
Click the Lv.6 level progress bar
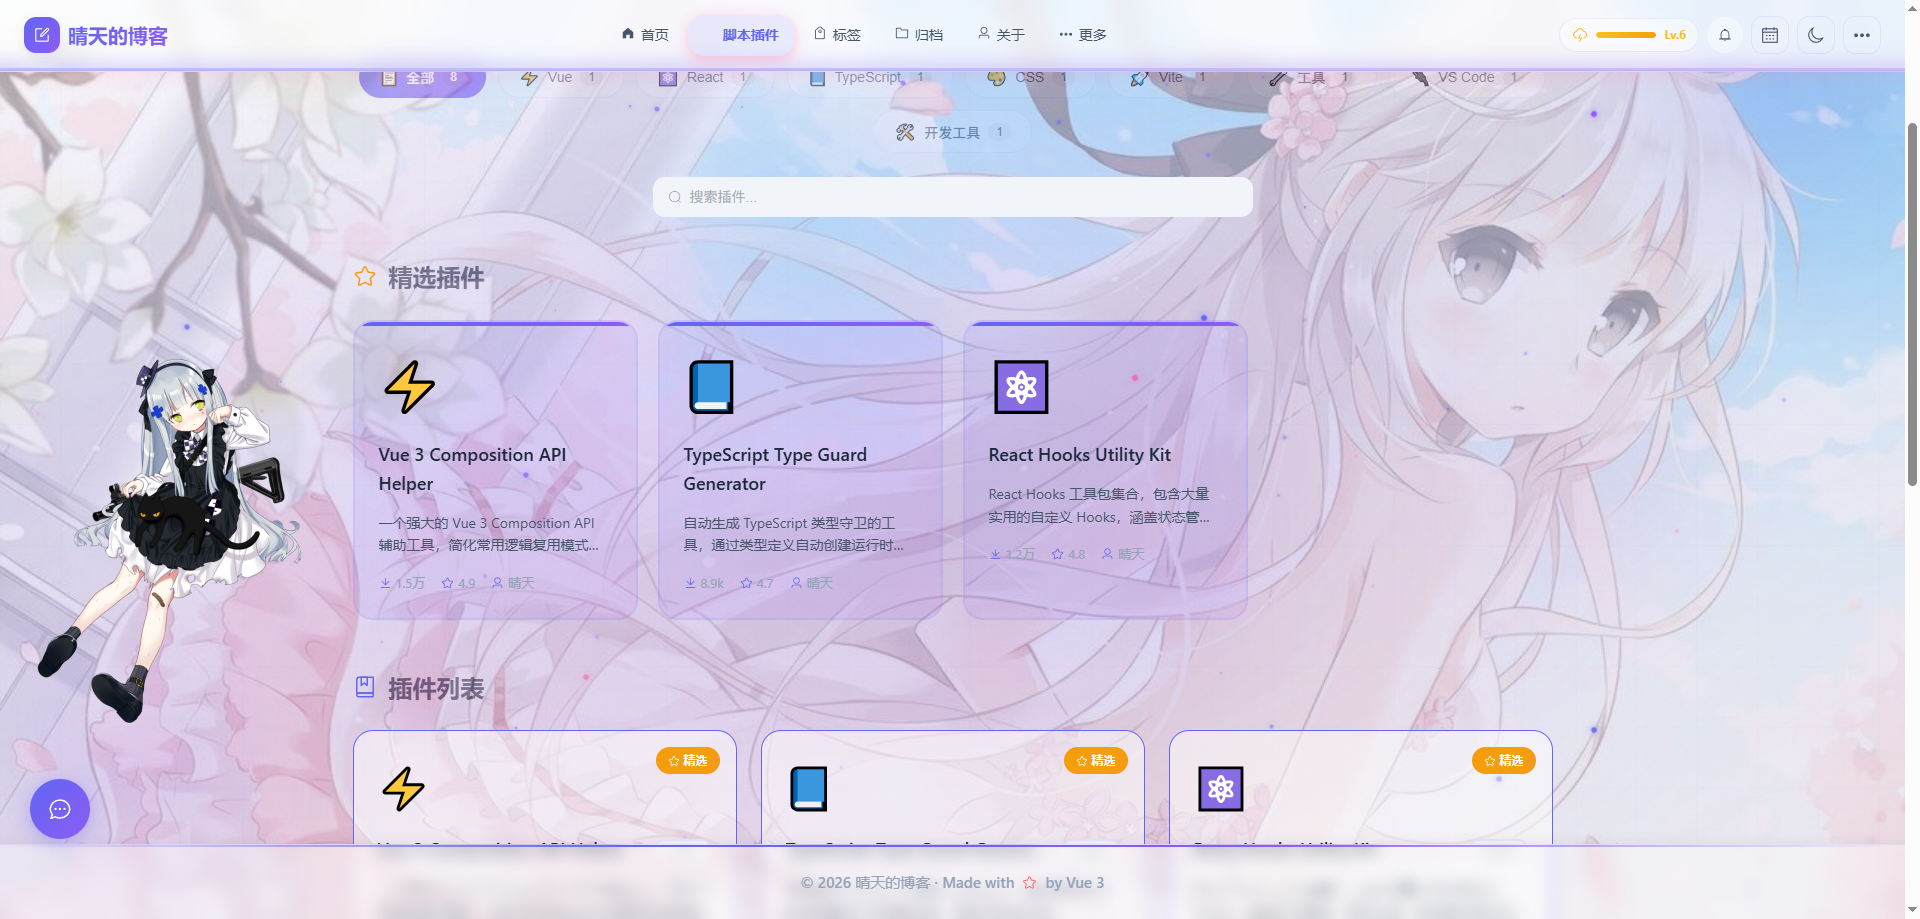click(1628, 35)
